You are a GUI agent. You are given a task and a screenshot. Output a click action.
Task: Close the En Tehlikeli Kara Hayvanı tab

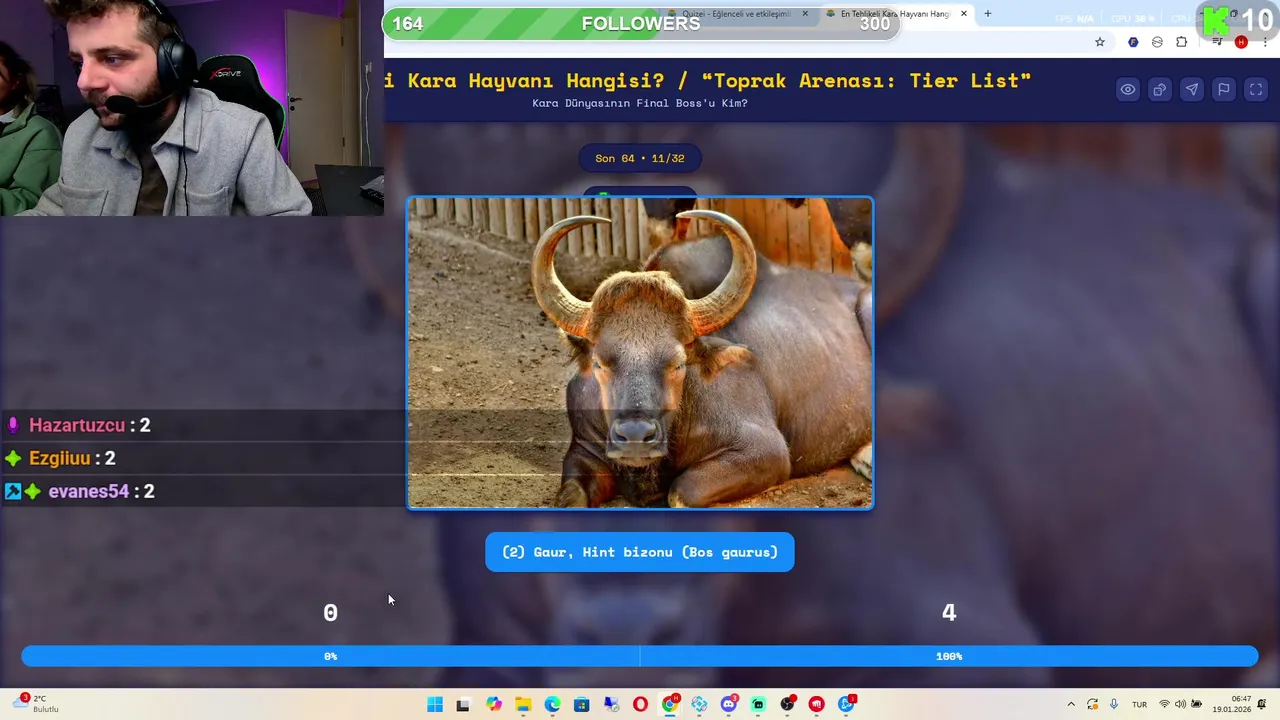tap(964, 14)
